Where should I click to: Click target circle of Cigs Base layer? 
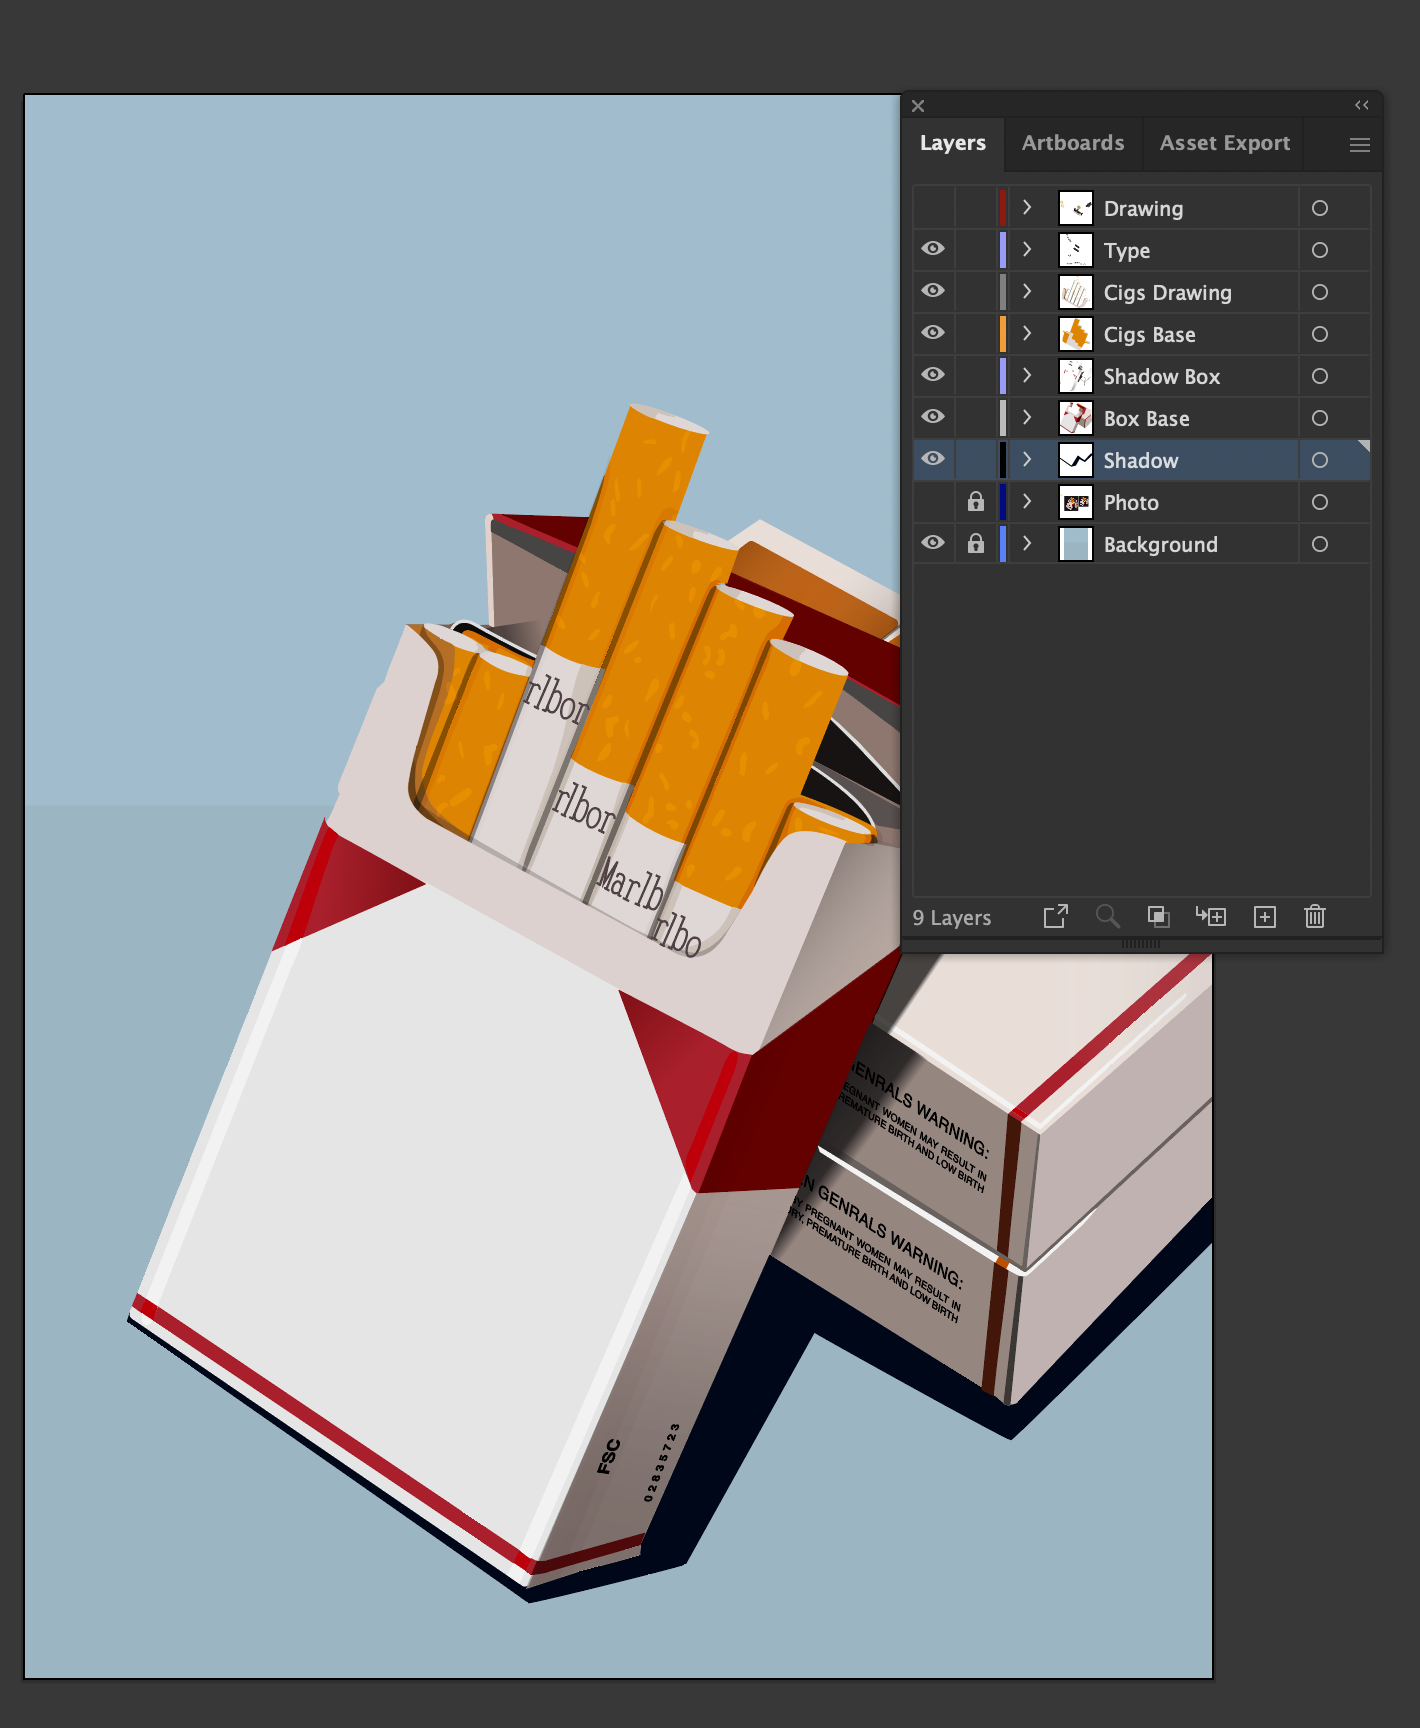[1320, 334]
